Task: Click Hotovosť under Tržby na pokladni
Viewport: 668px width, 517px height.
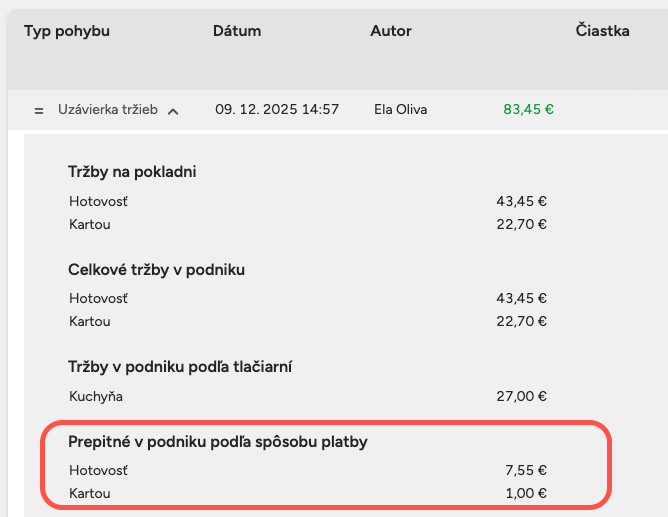Action: click(99, 201)
